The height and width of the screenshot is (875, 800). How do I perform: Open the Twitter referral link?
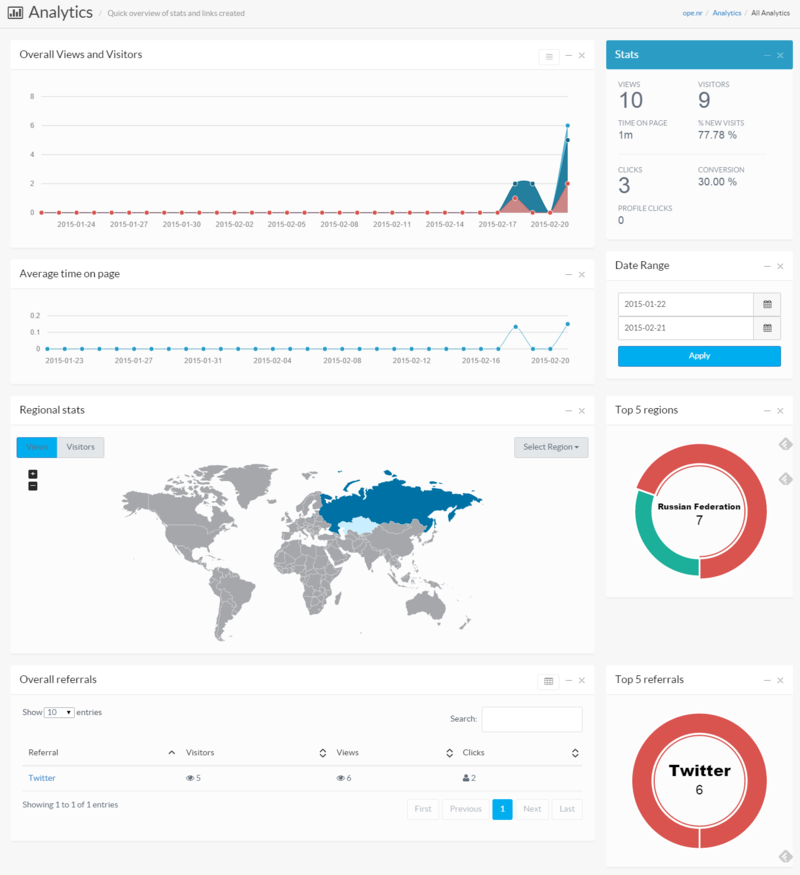coord(42,778)
